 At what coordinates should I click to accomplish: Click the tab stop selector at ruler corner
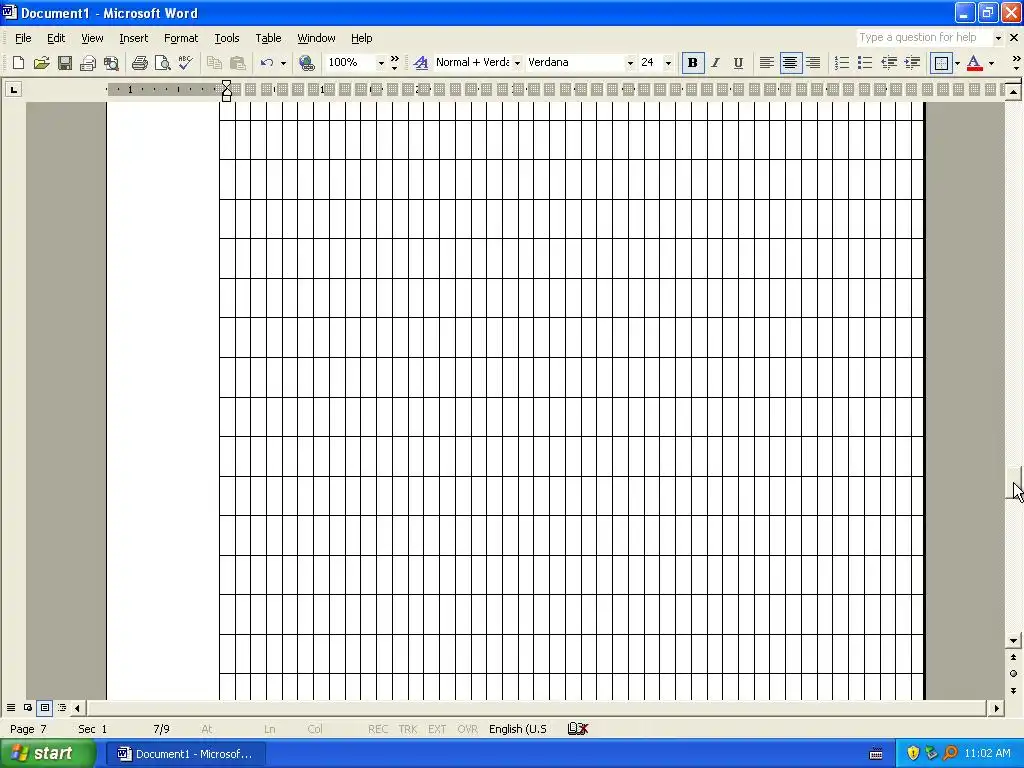(x=14, y=89)
